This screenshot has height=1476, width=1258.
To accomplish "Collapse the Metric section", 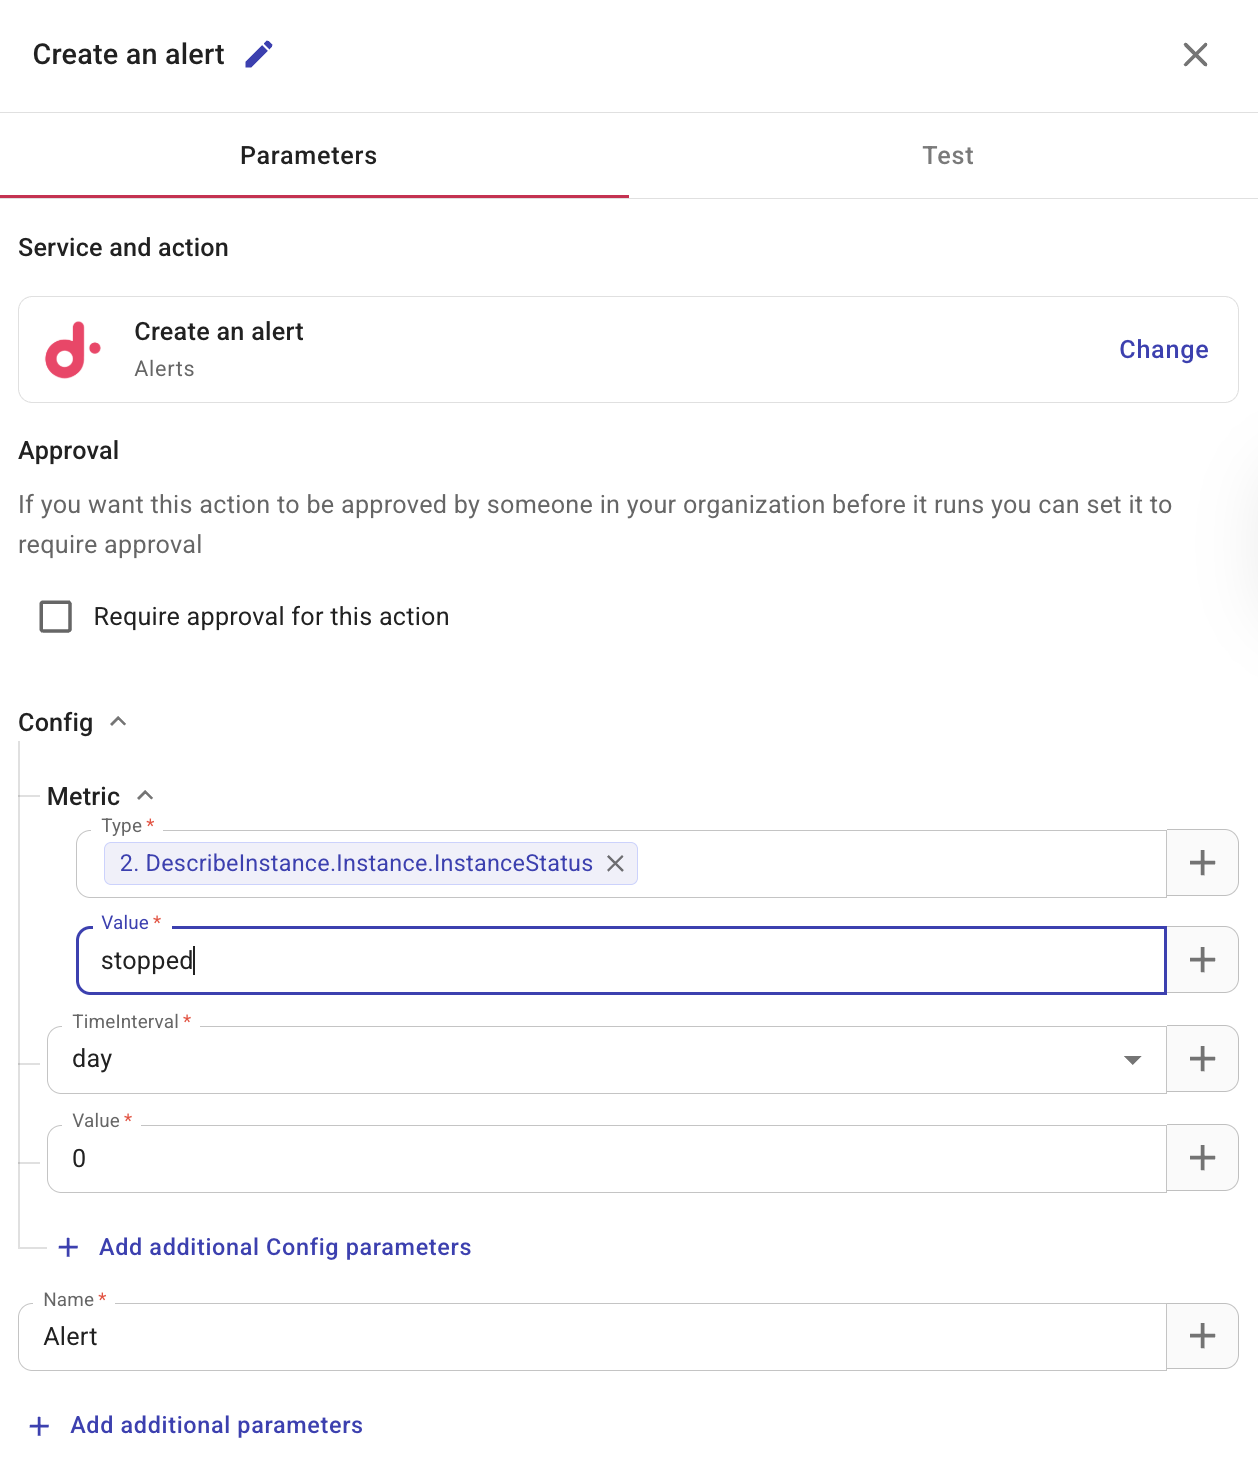I will [146, 794].
